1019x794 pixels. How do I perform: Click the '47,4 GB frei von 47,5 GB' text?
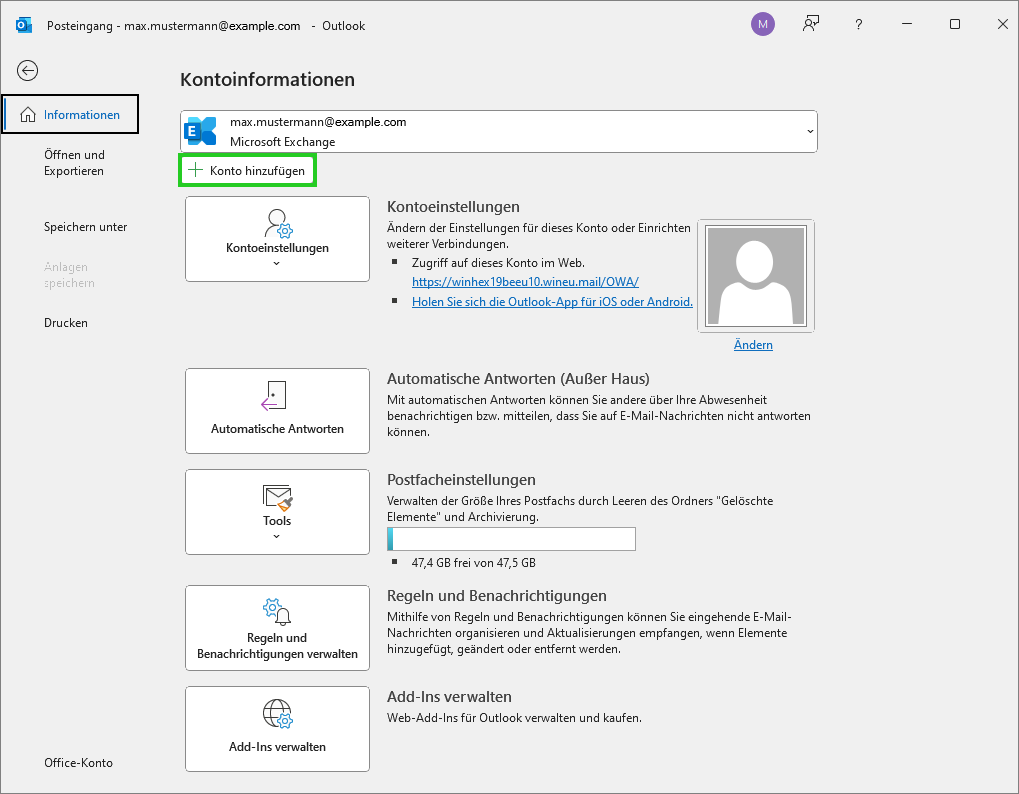click(474, 563)
